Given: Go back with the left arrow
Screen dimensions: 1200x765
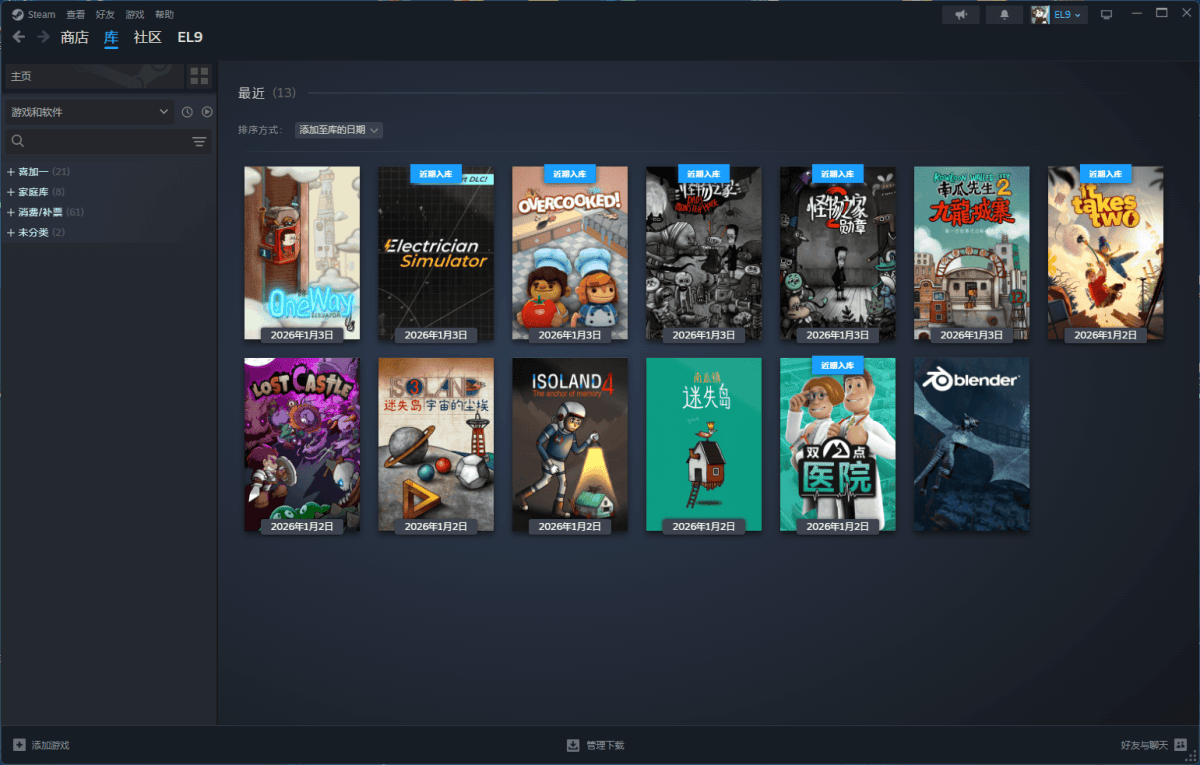Looking at the screenshot, I should [x=19, y=37].
